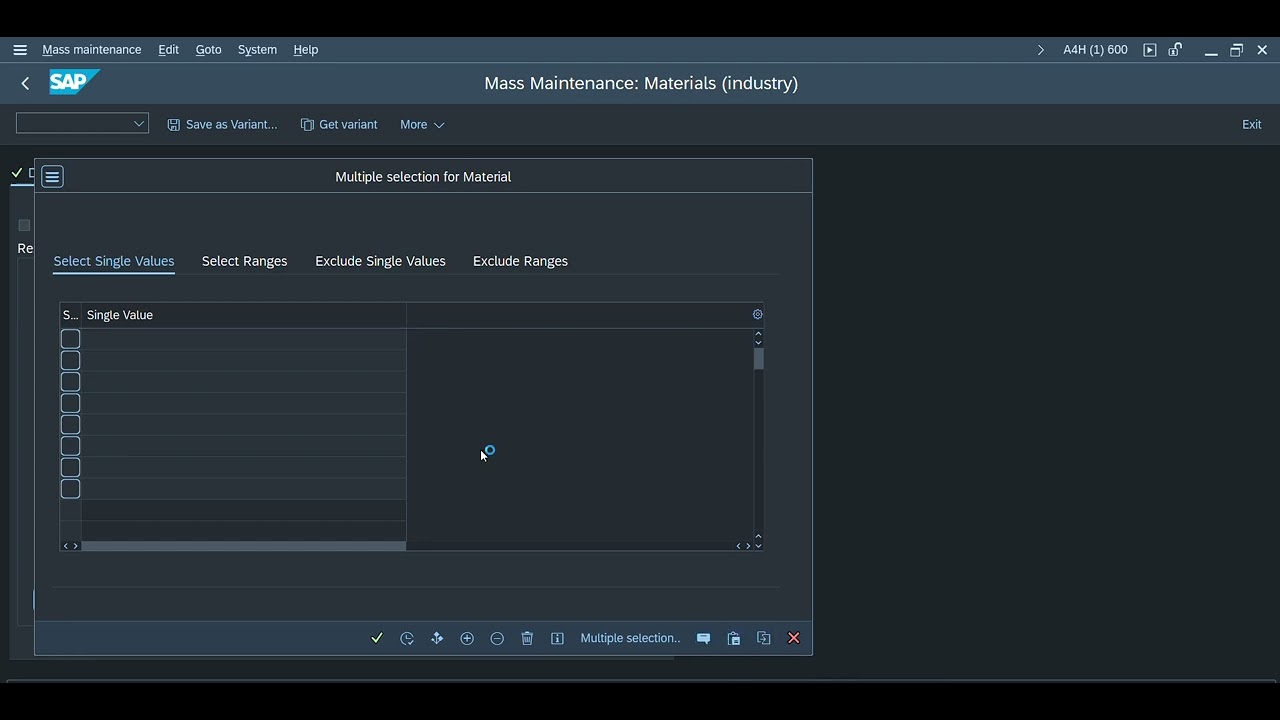Click the import from text file speech-bubble icon
The height and width of the screenshot is (720, 1280).
704,638
